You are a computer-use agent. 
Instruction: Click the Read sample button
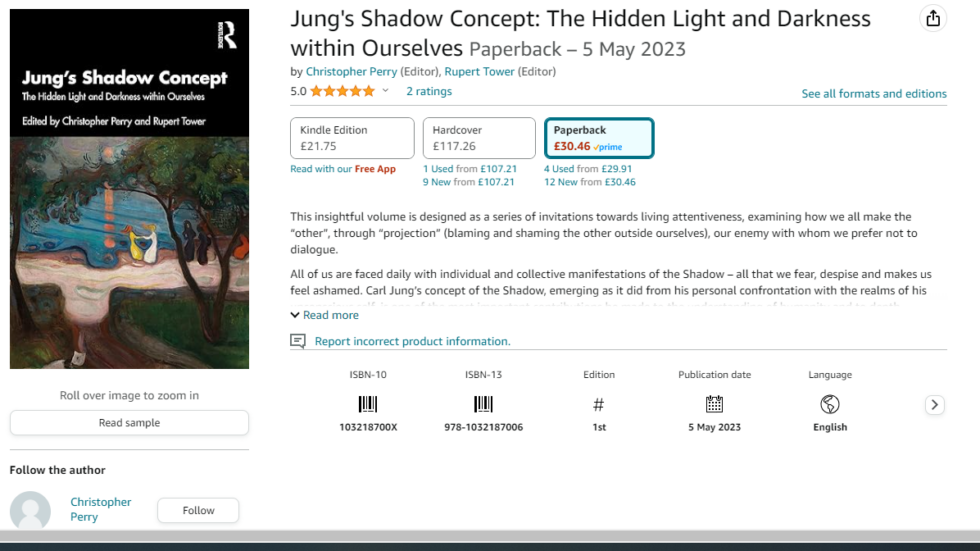[129, 423]
